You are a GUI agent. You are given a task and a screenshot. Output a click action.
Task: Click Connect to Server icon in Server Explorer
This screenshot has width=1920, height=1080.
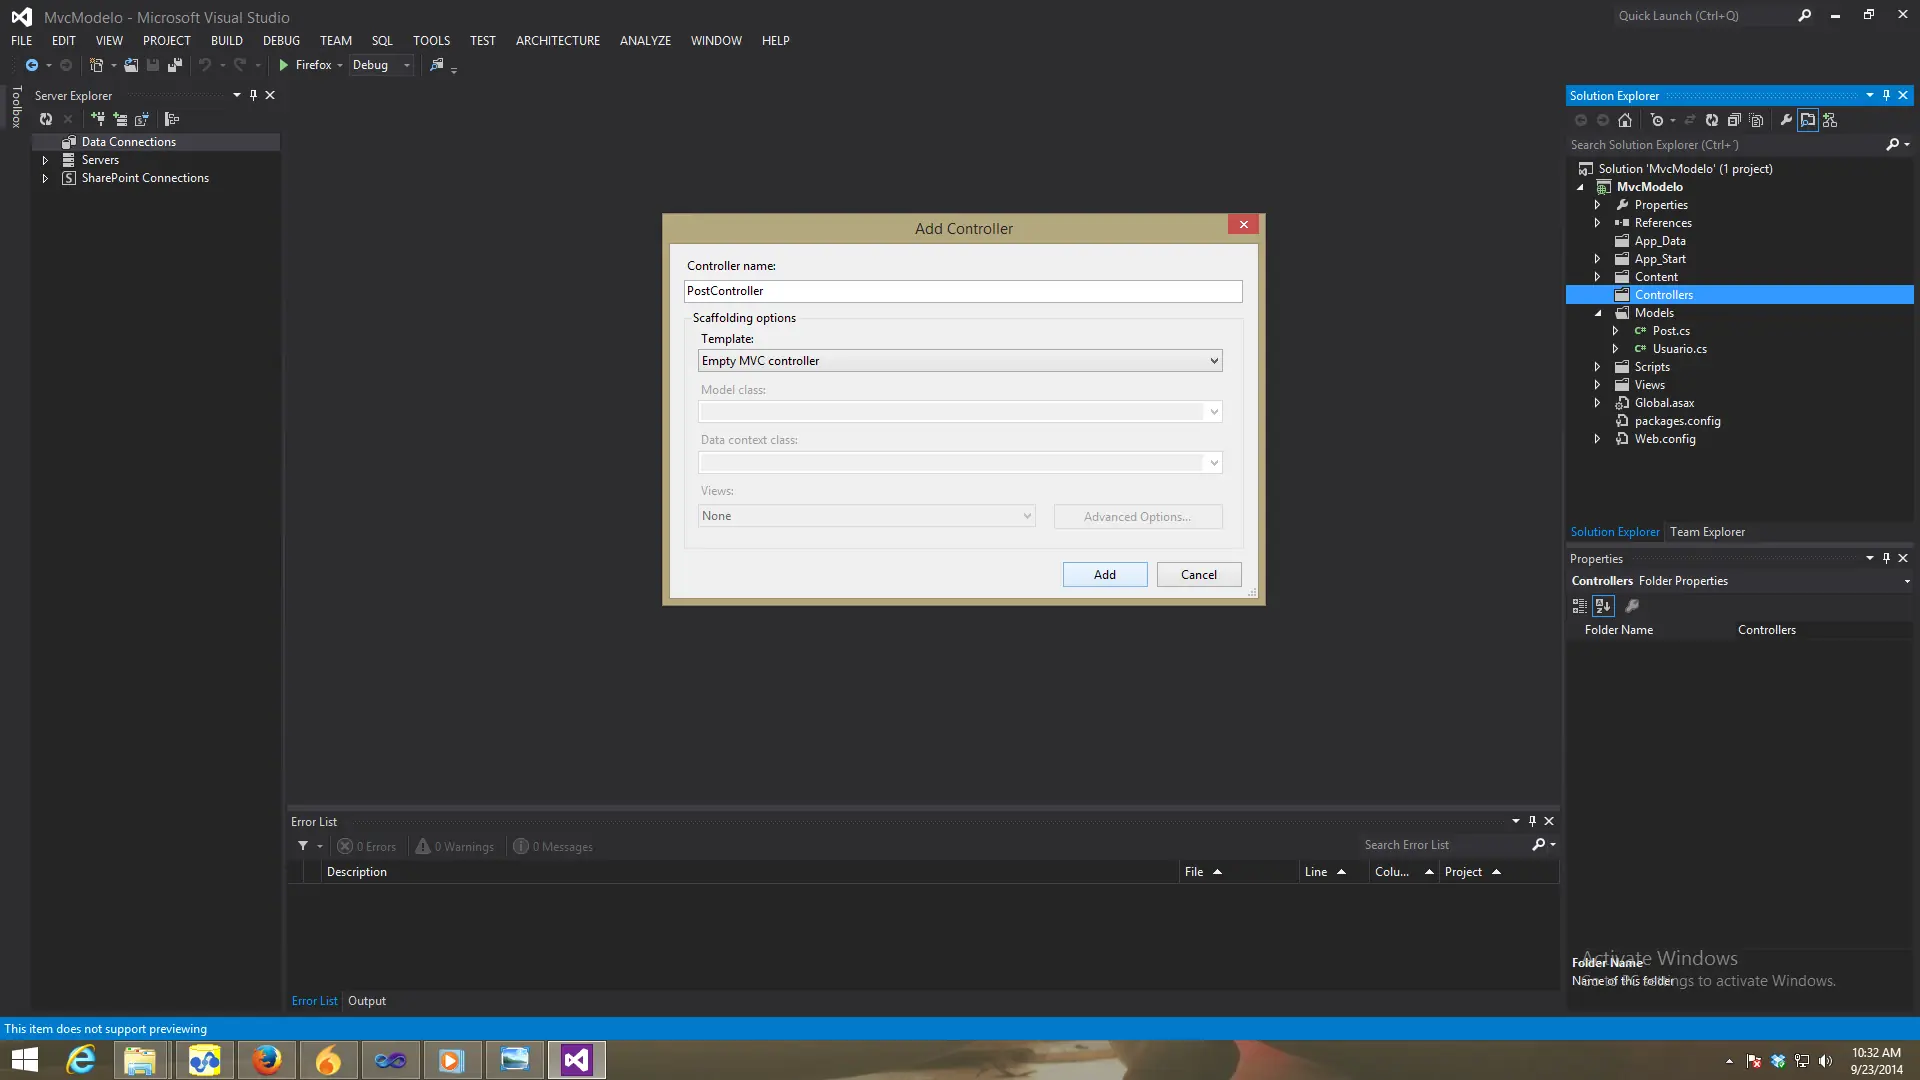120,119
